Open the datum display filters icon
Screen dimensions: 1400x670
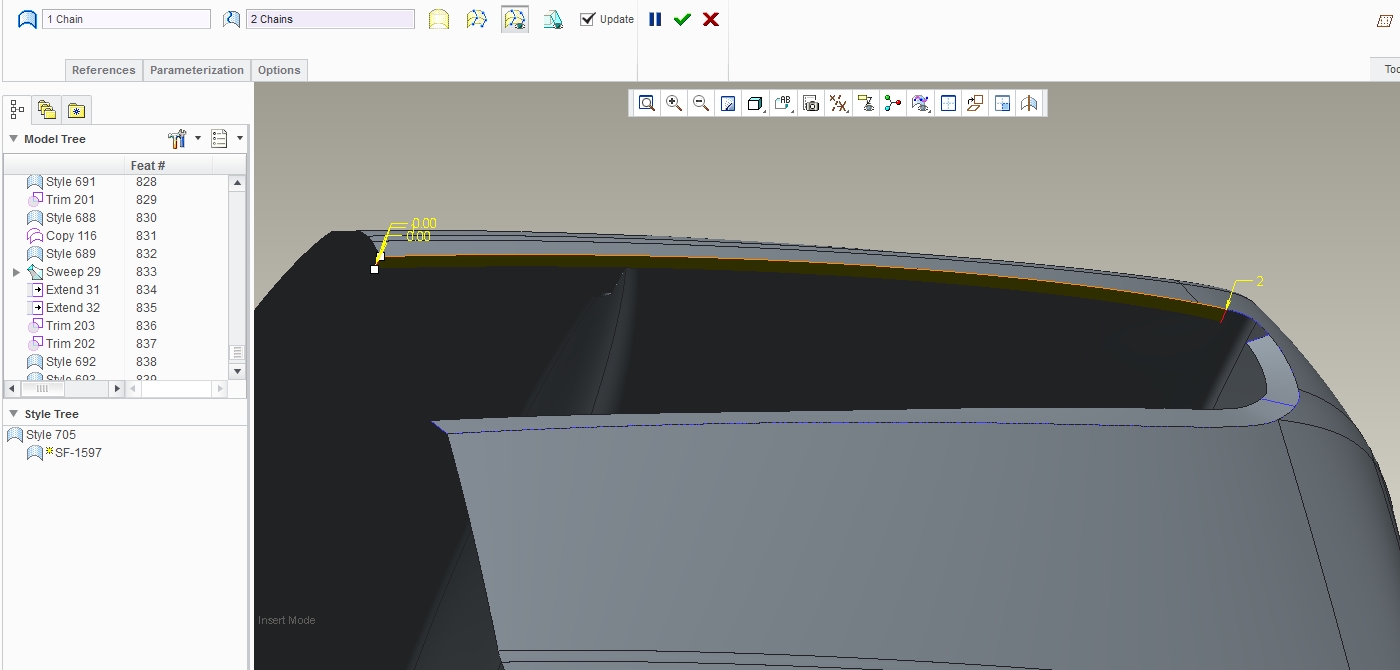[x=839, y=103]
